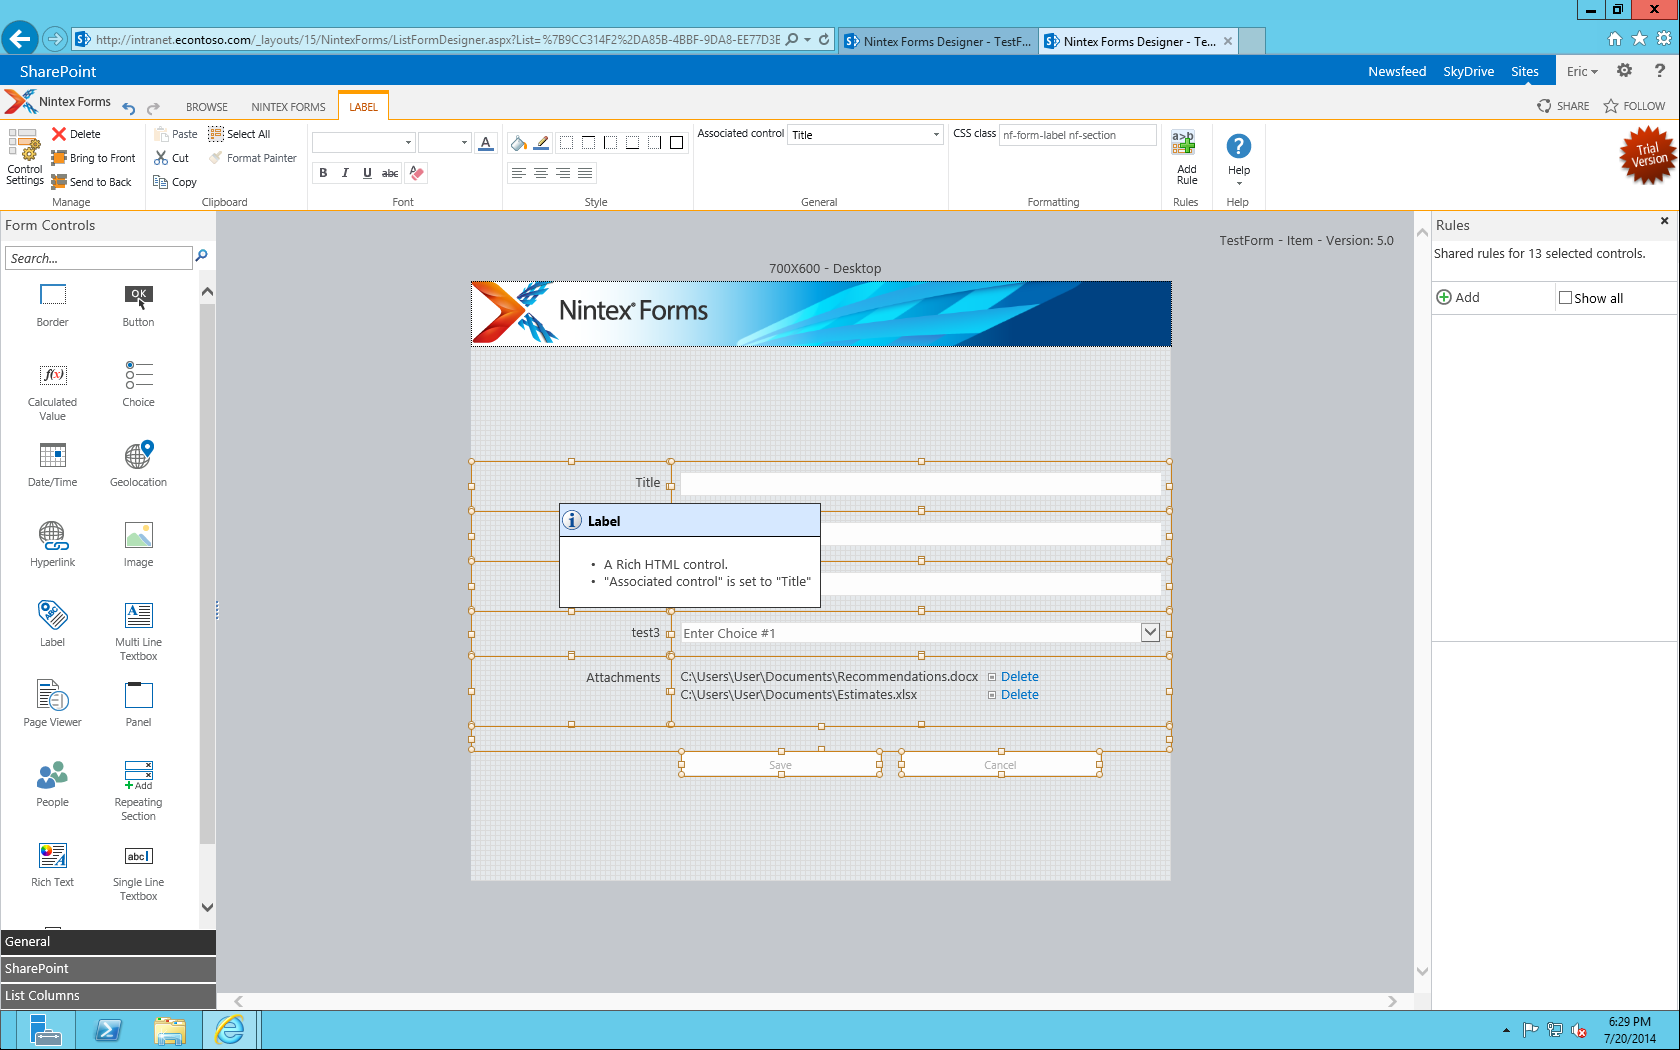Switch to the BROWSE tab

pyautogui.click(x=207, y=107)
